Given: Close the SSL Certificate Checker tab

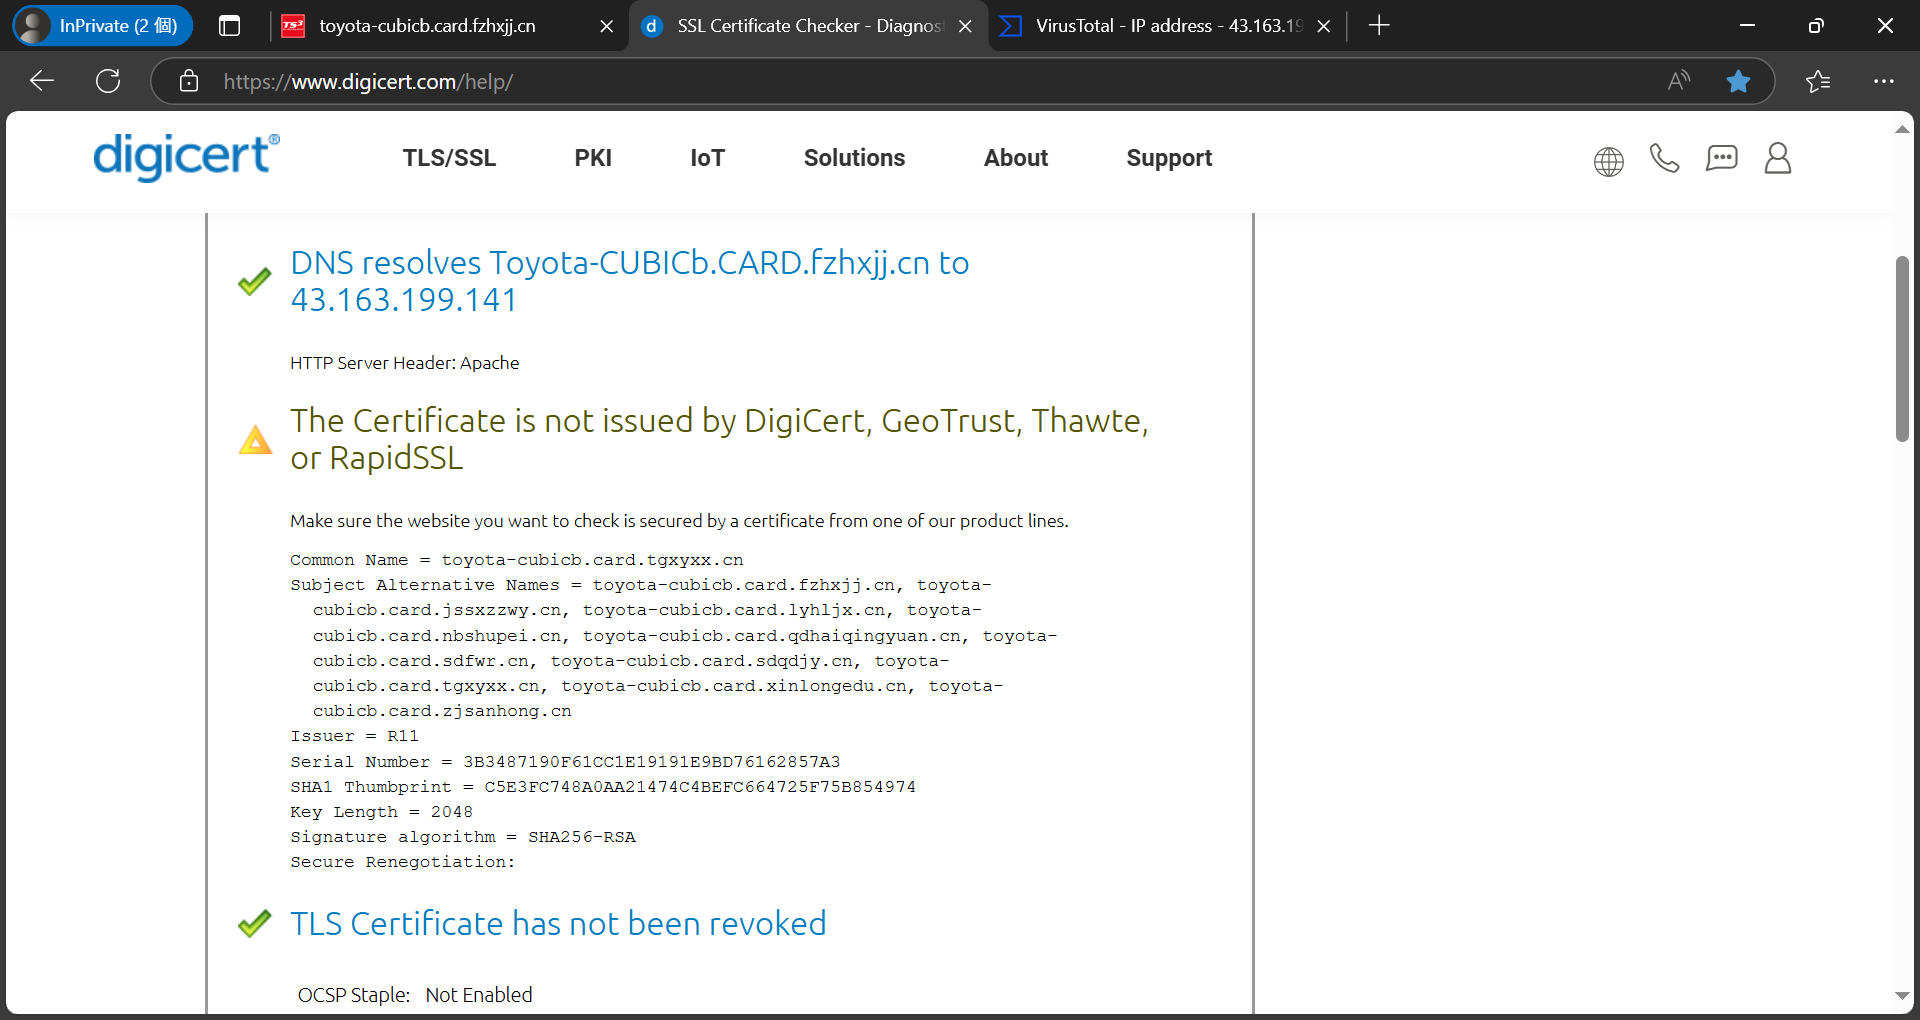Looking at the screenshot, I should (x=965, y=27).
